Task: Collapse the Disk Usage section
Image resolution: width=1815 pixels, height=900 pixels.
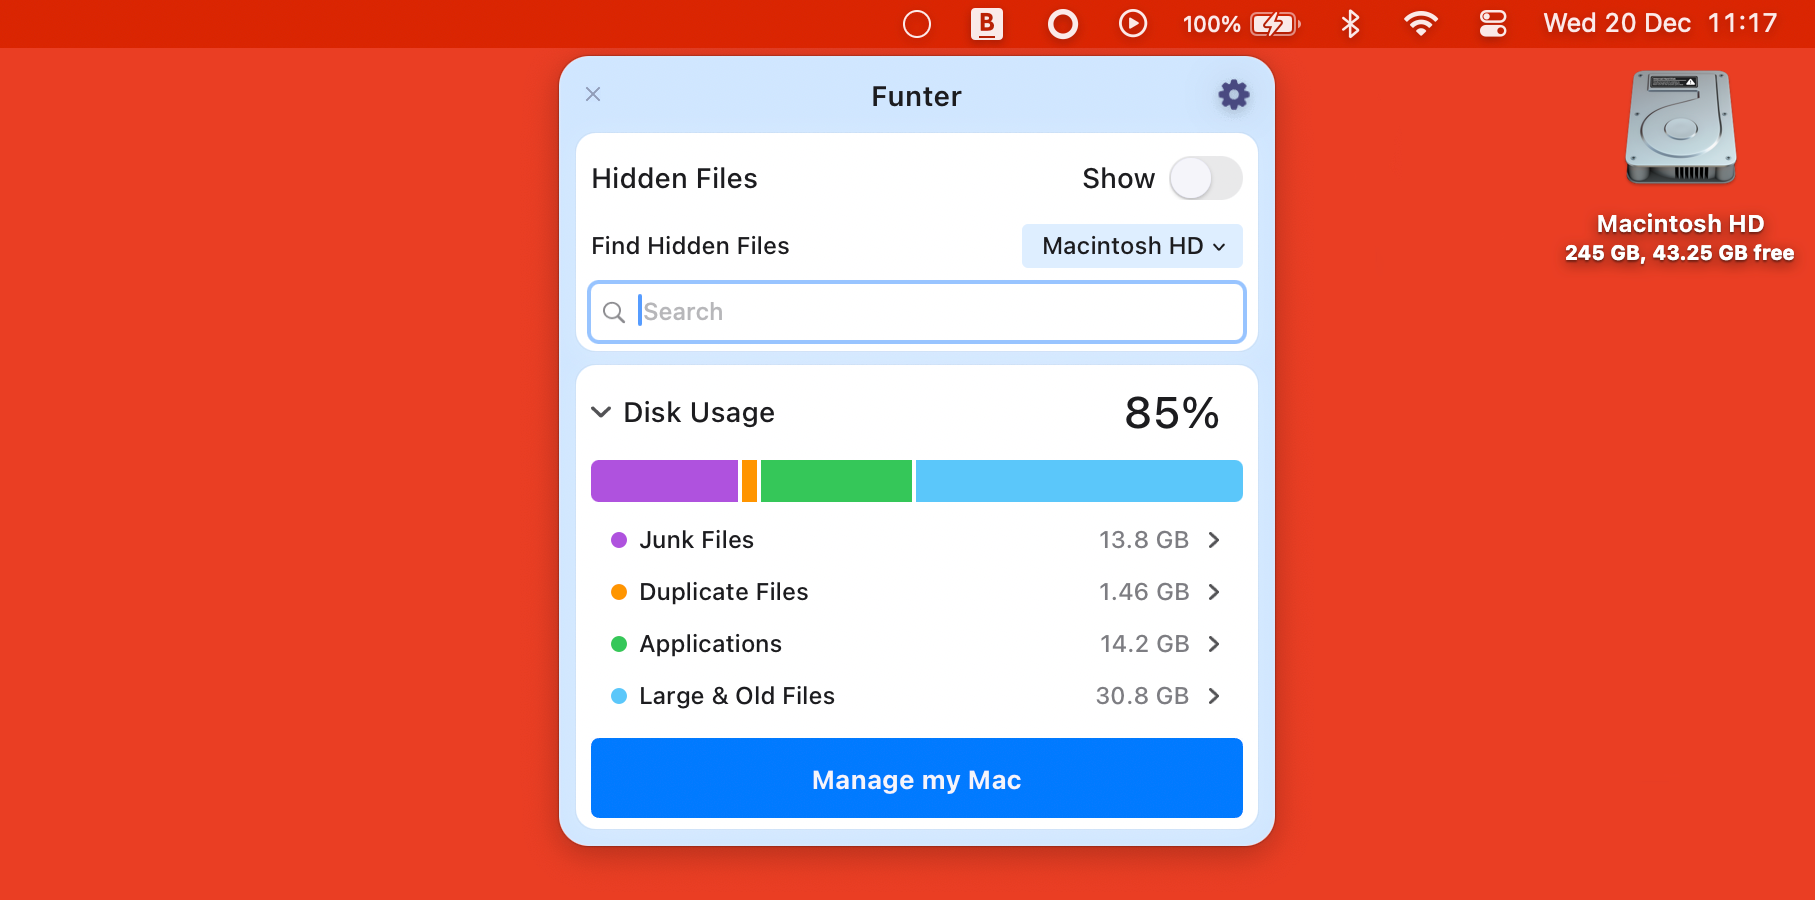Action: (601, 412)
